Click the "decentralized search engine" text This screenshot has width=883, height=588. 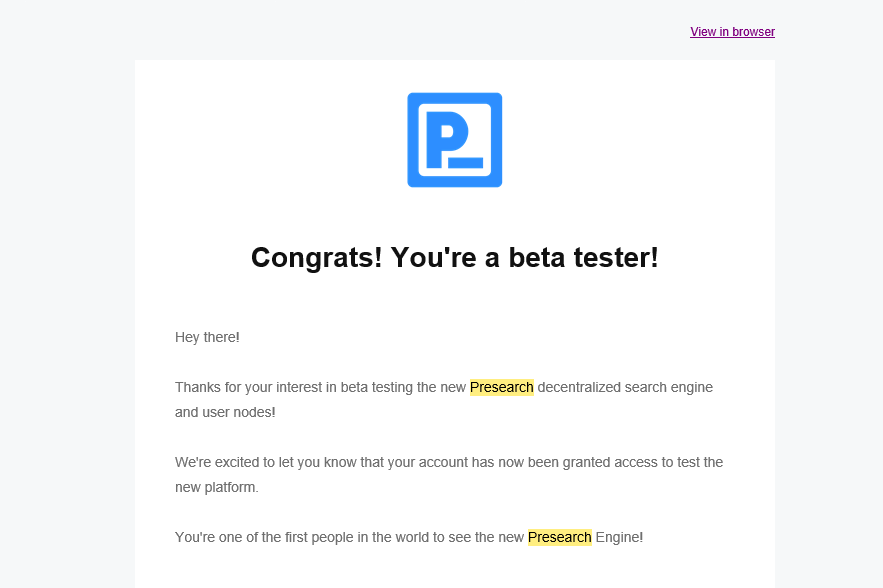(625, 387)
